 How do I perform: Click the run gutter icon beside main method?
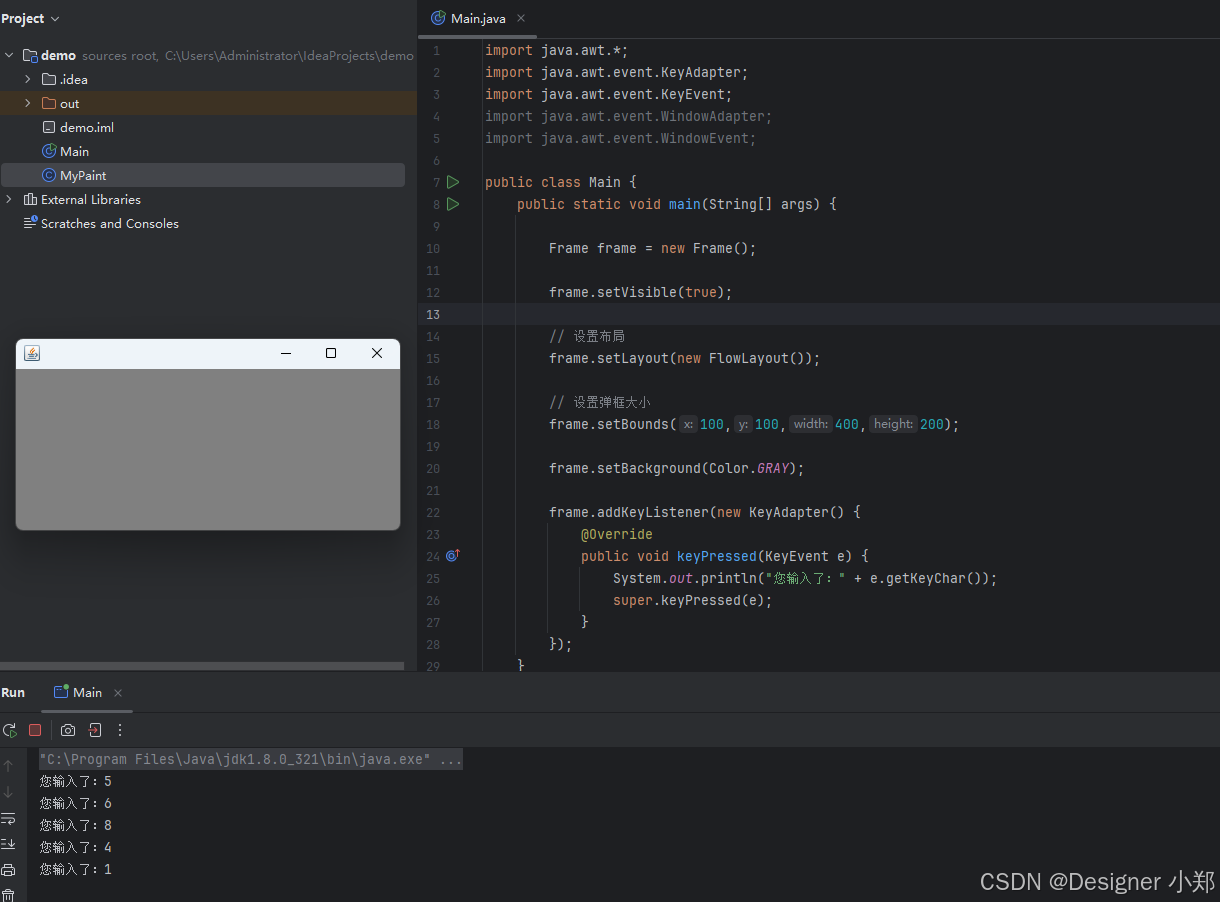coord(453,204)
